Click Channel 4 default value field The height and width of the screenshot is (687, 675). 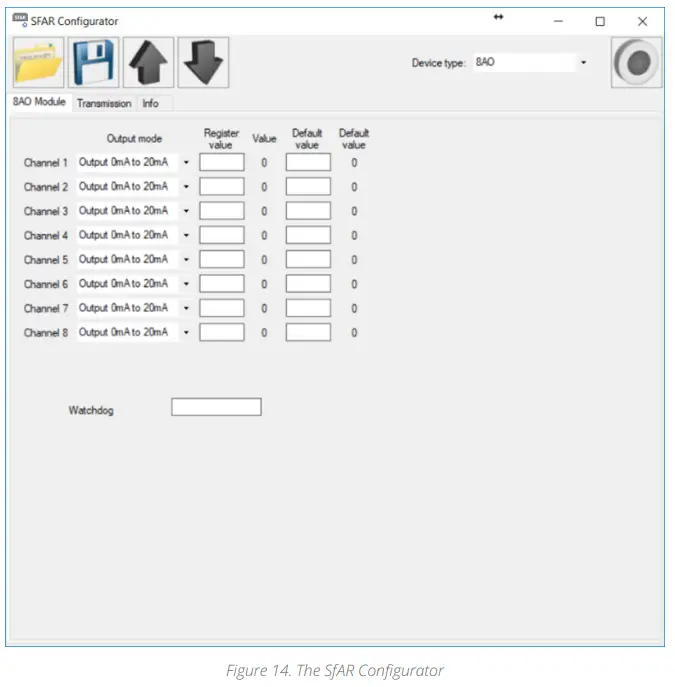click(308, 235)
